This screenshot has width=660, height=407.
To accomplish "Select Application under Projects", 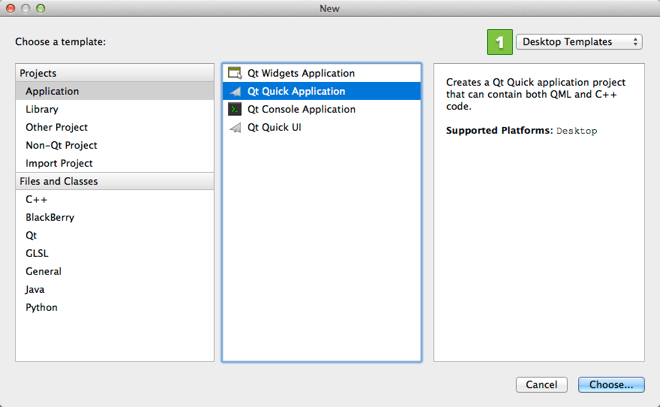I will tap(52, 91).
